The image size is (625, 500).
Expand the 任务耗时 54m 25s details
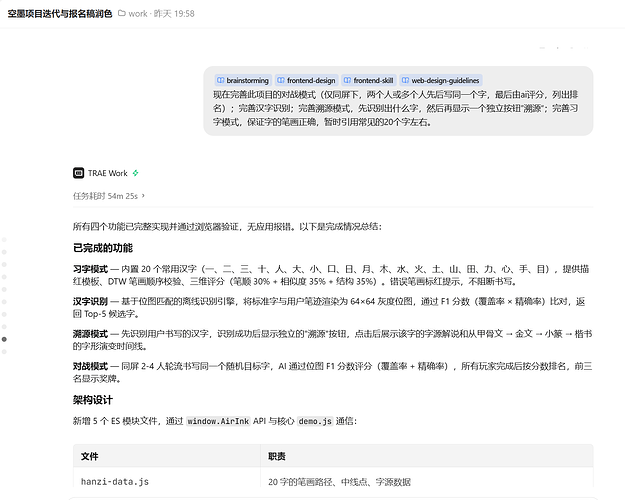[109, 196]
